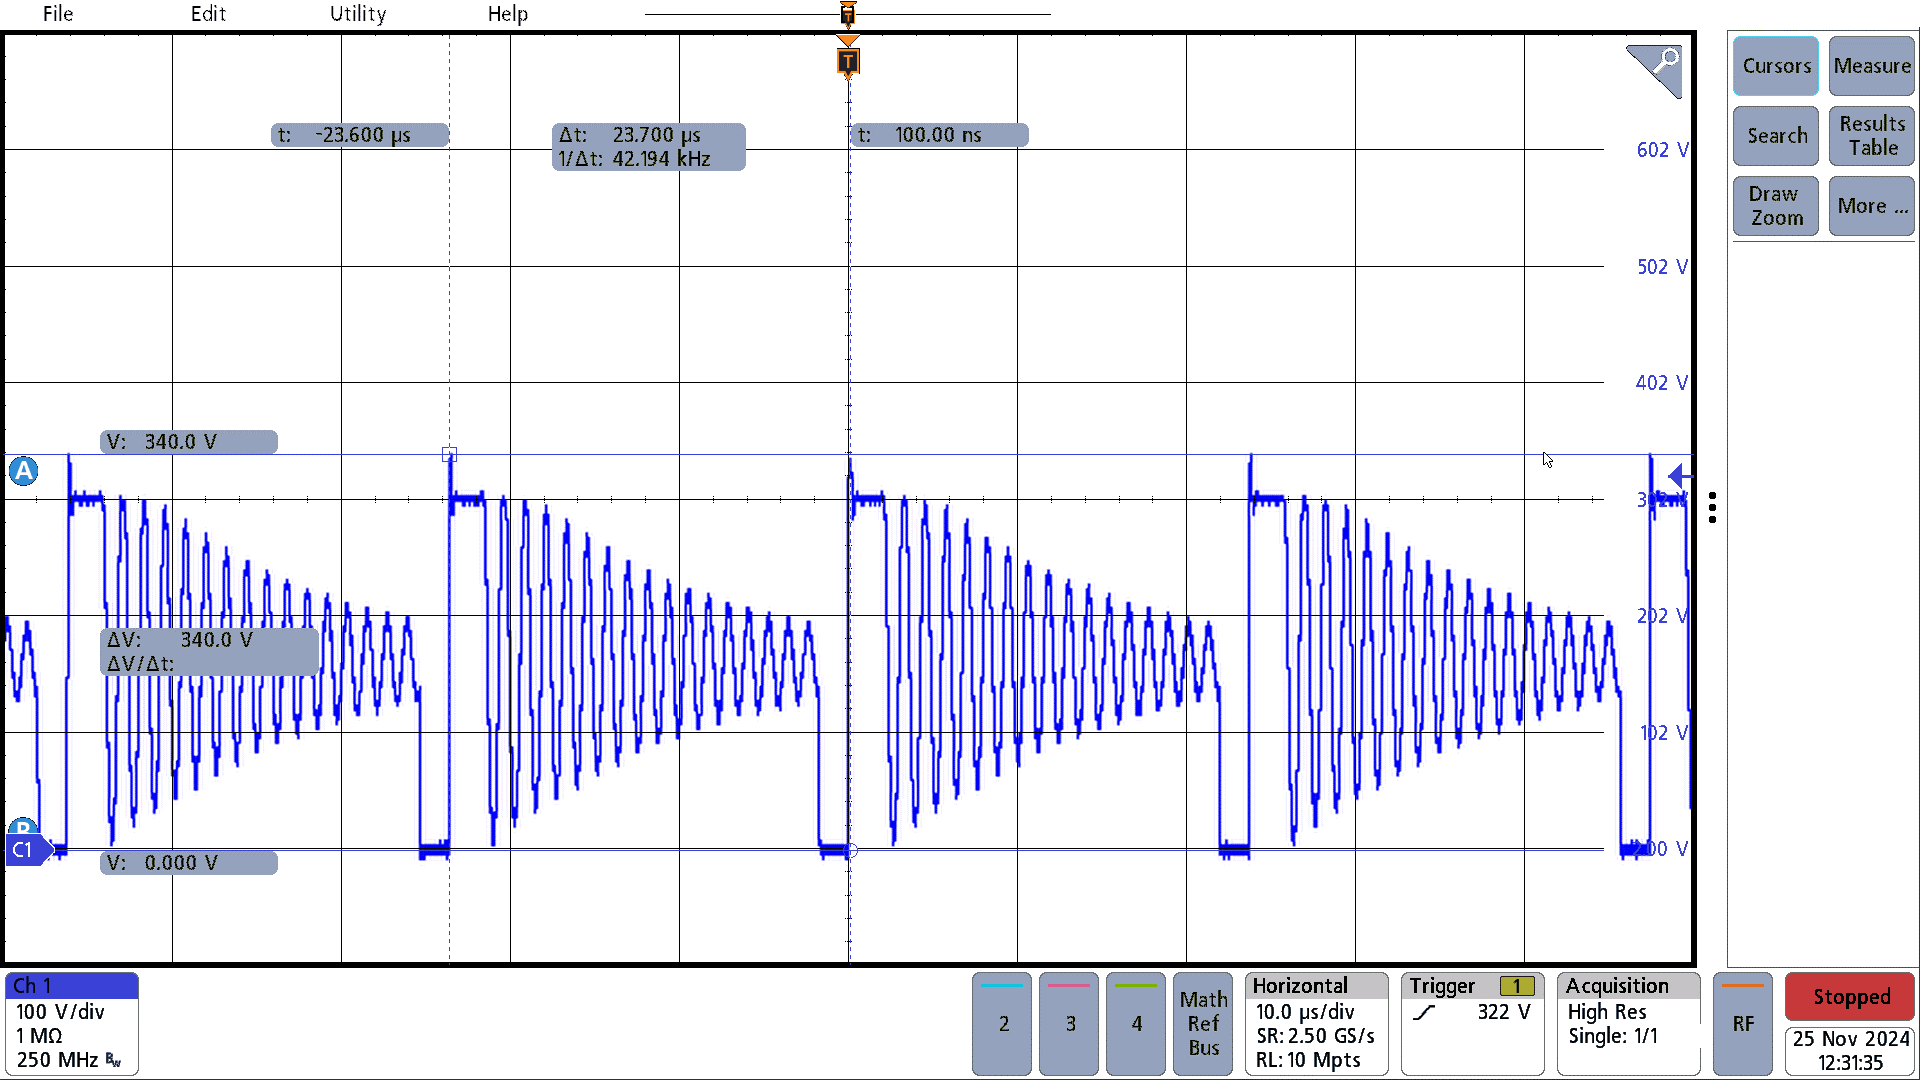Select the C1 channel ground marker
This screenshot has width=1920, height=1080.
point(27,850)
